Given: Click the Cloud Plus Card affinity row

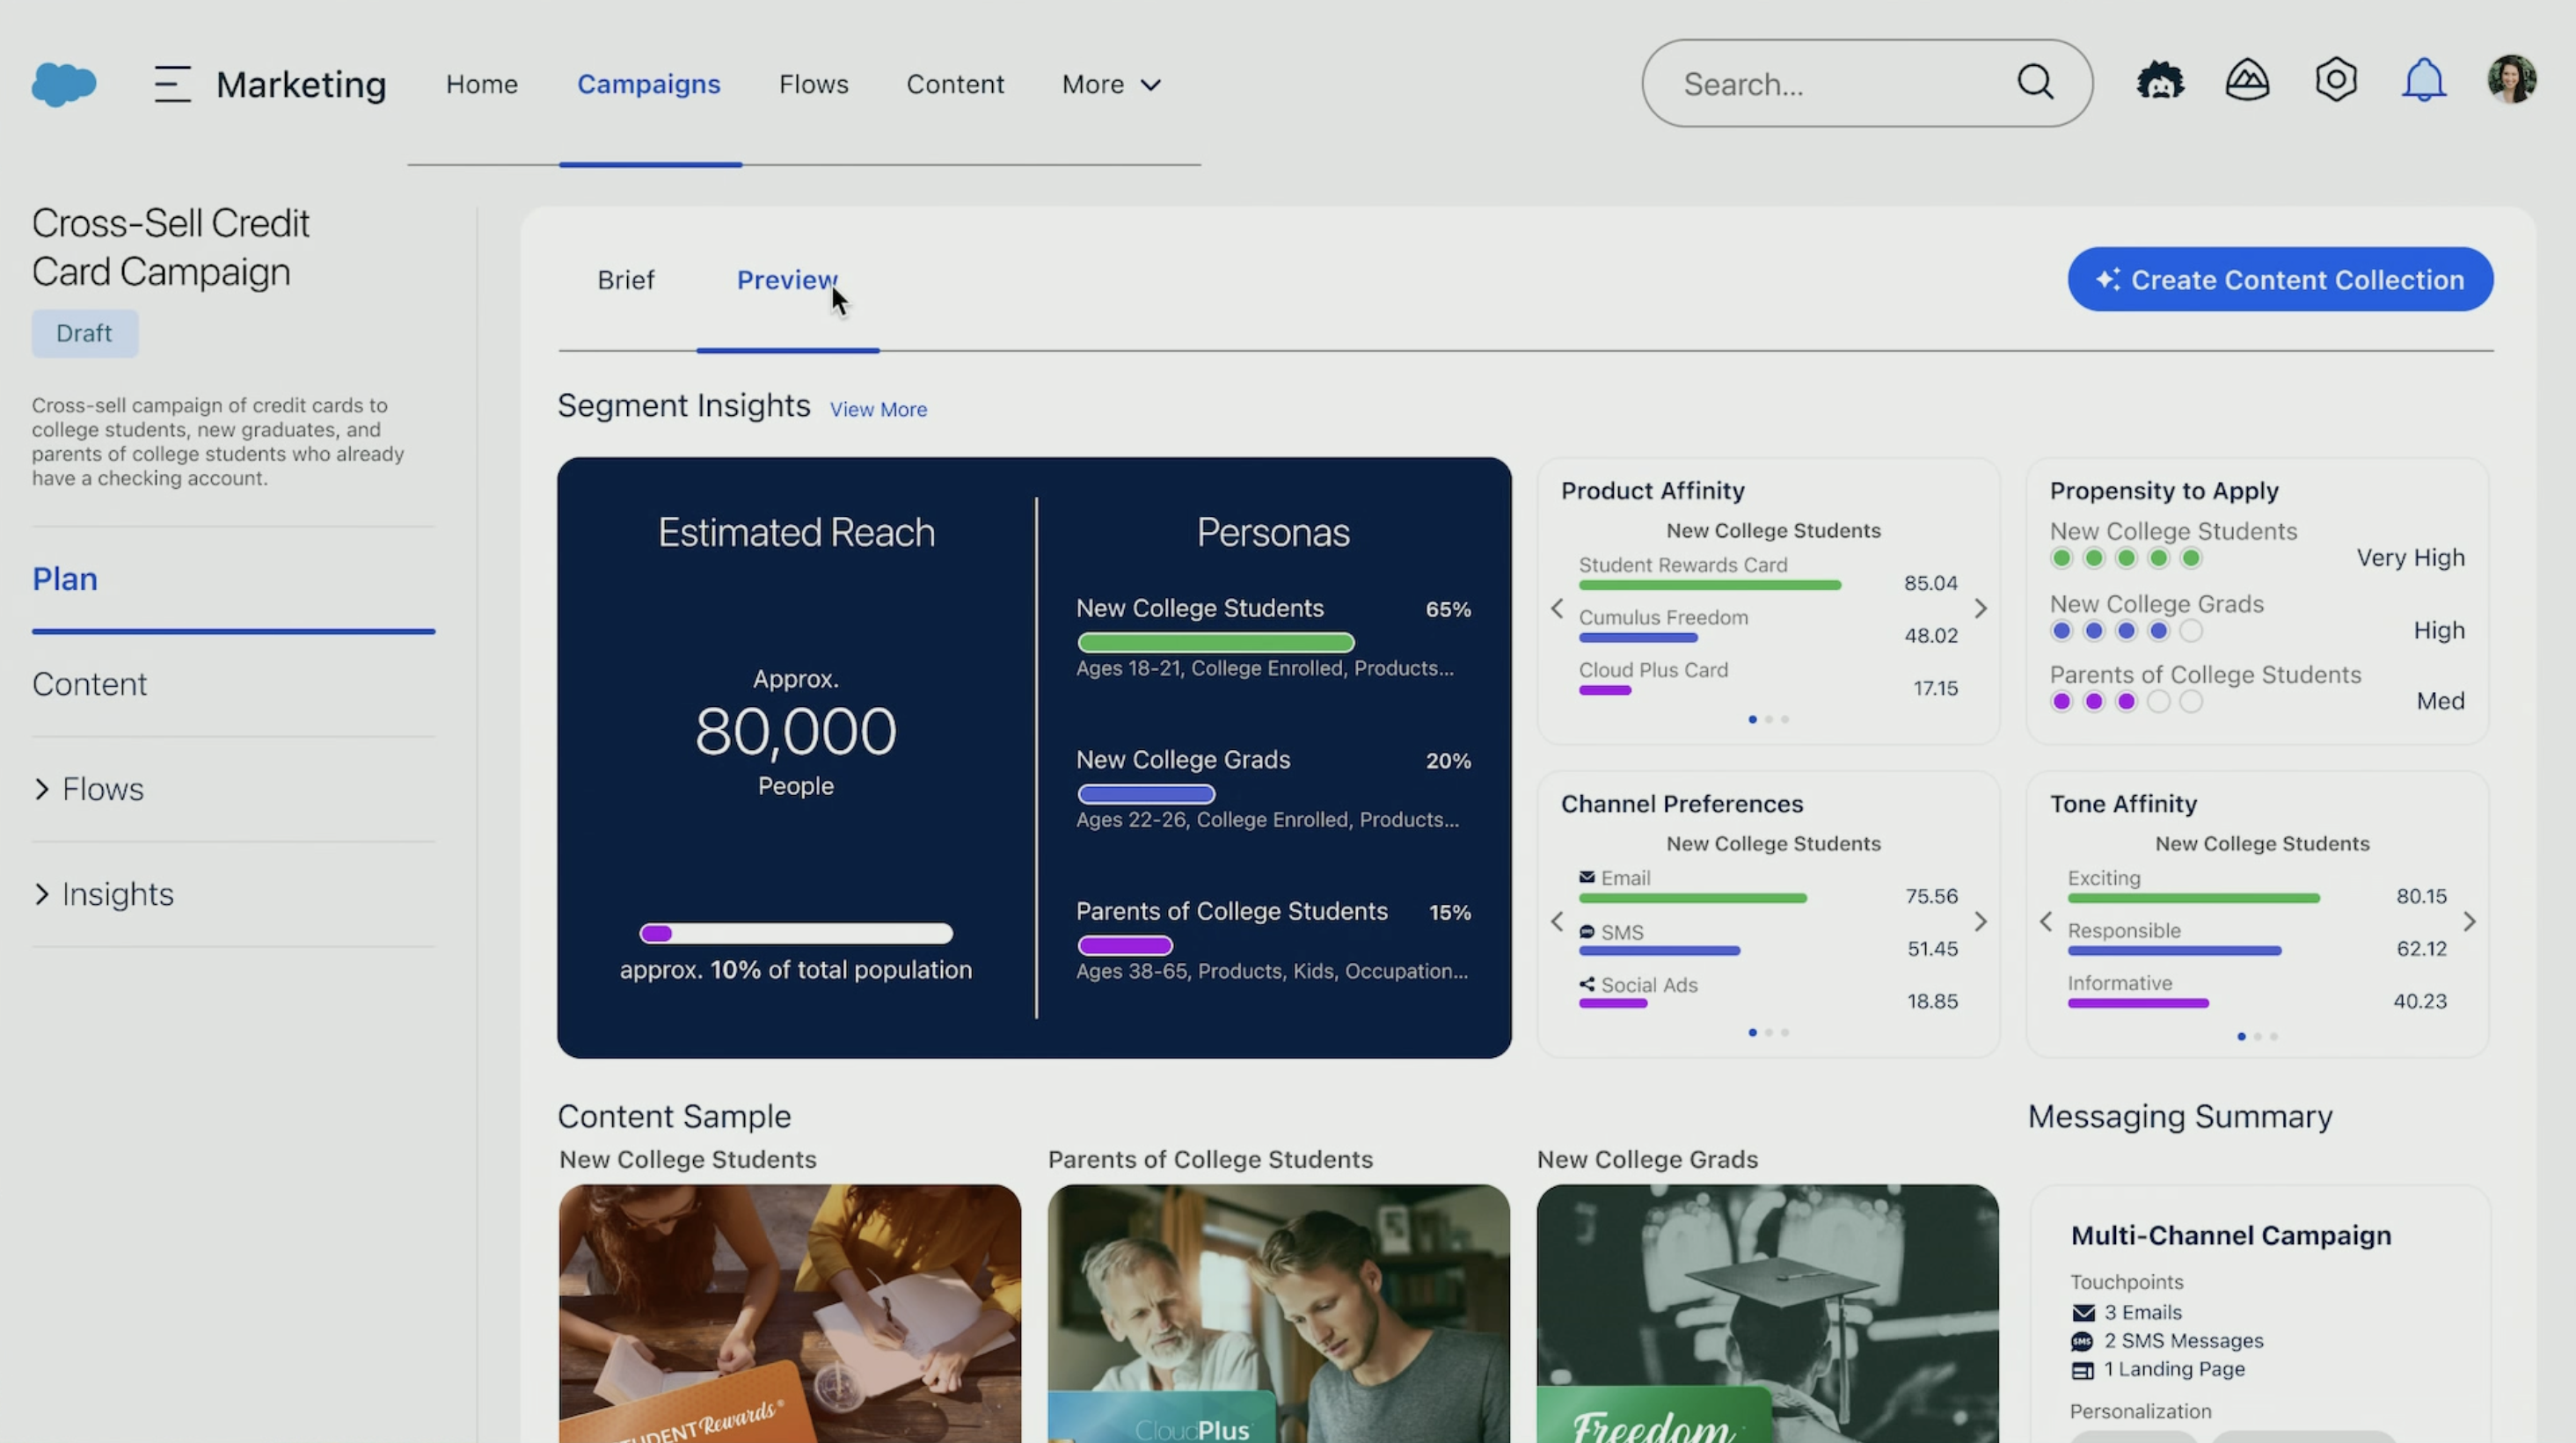Looking at the screenshot, I should point(1768,680).
